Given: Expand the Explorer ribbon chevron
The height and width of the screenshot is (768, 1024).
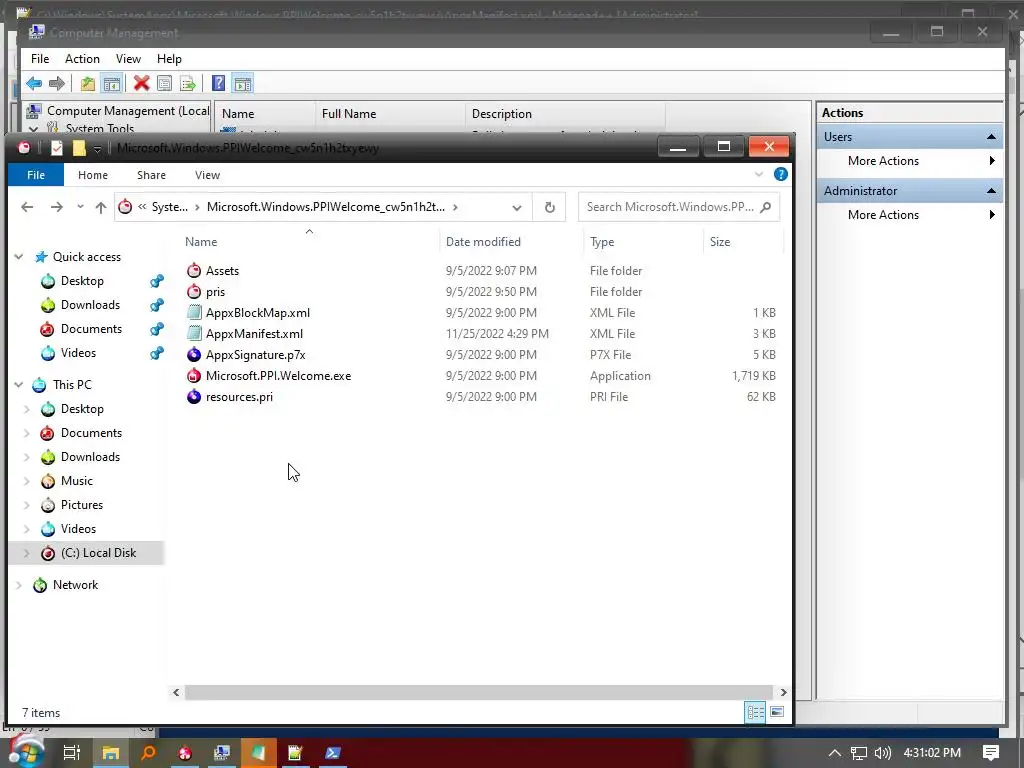Looking at the screenshot, I should [x=758, y=174].
